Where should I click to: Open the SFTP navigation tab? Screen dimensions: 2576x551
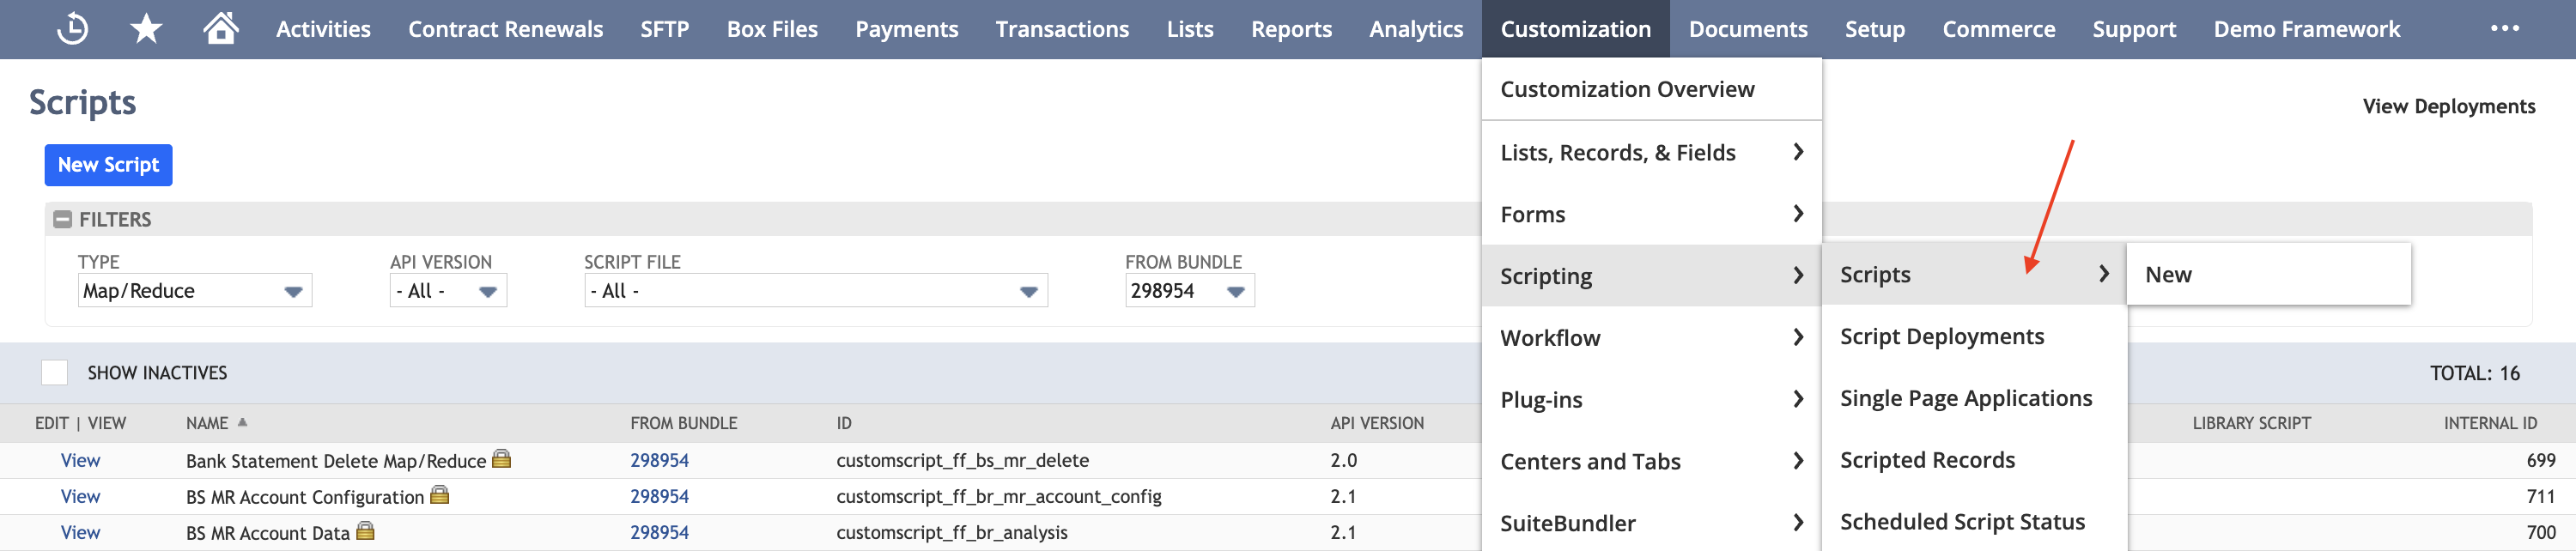pyautogui.click(x=664, y=29)
